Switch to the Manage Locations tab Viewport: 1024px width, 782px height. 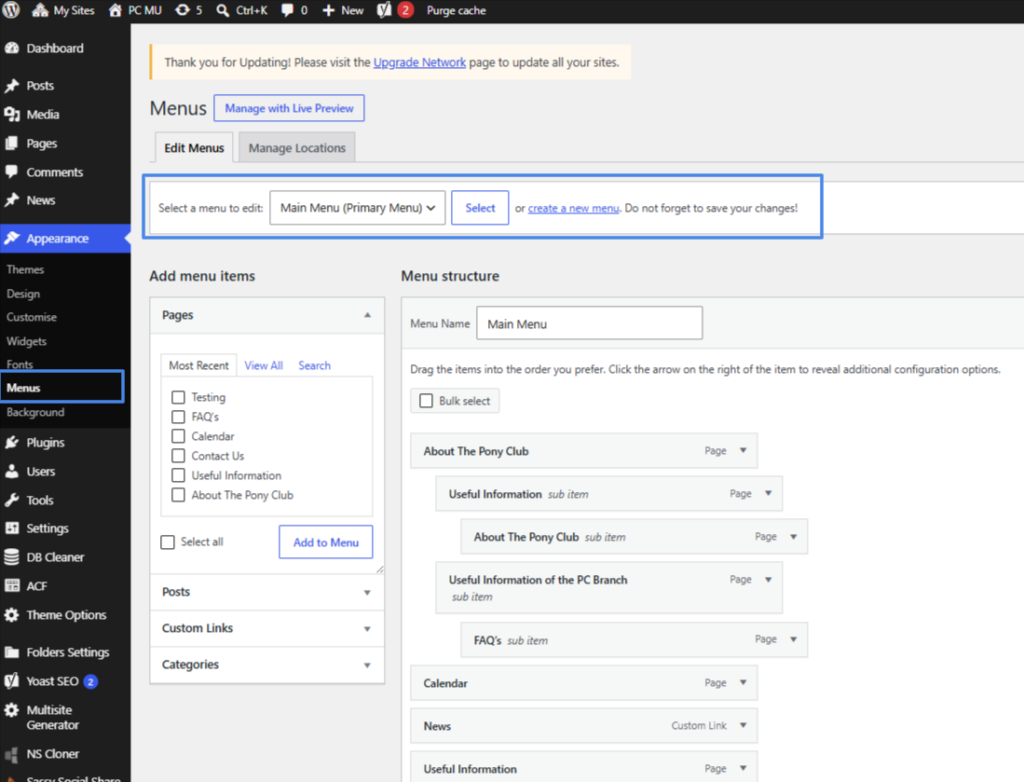click(297, 148)
